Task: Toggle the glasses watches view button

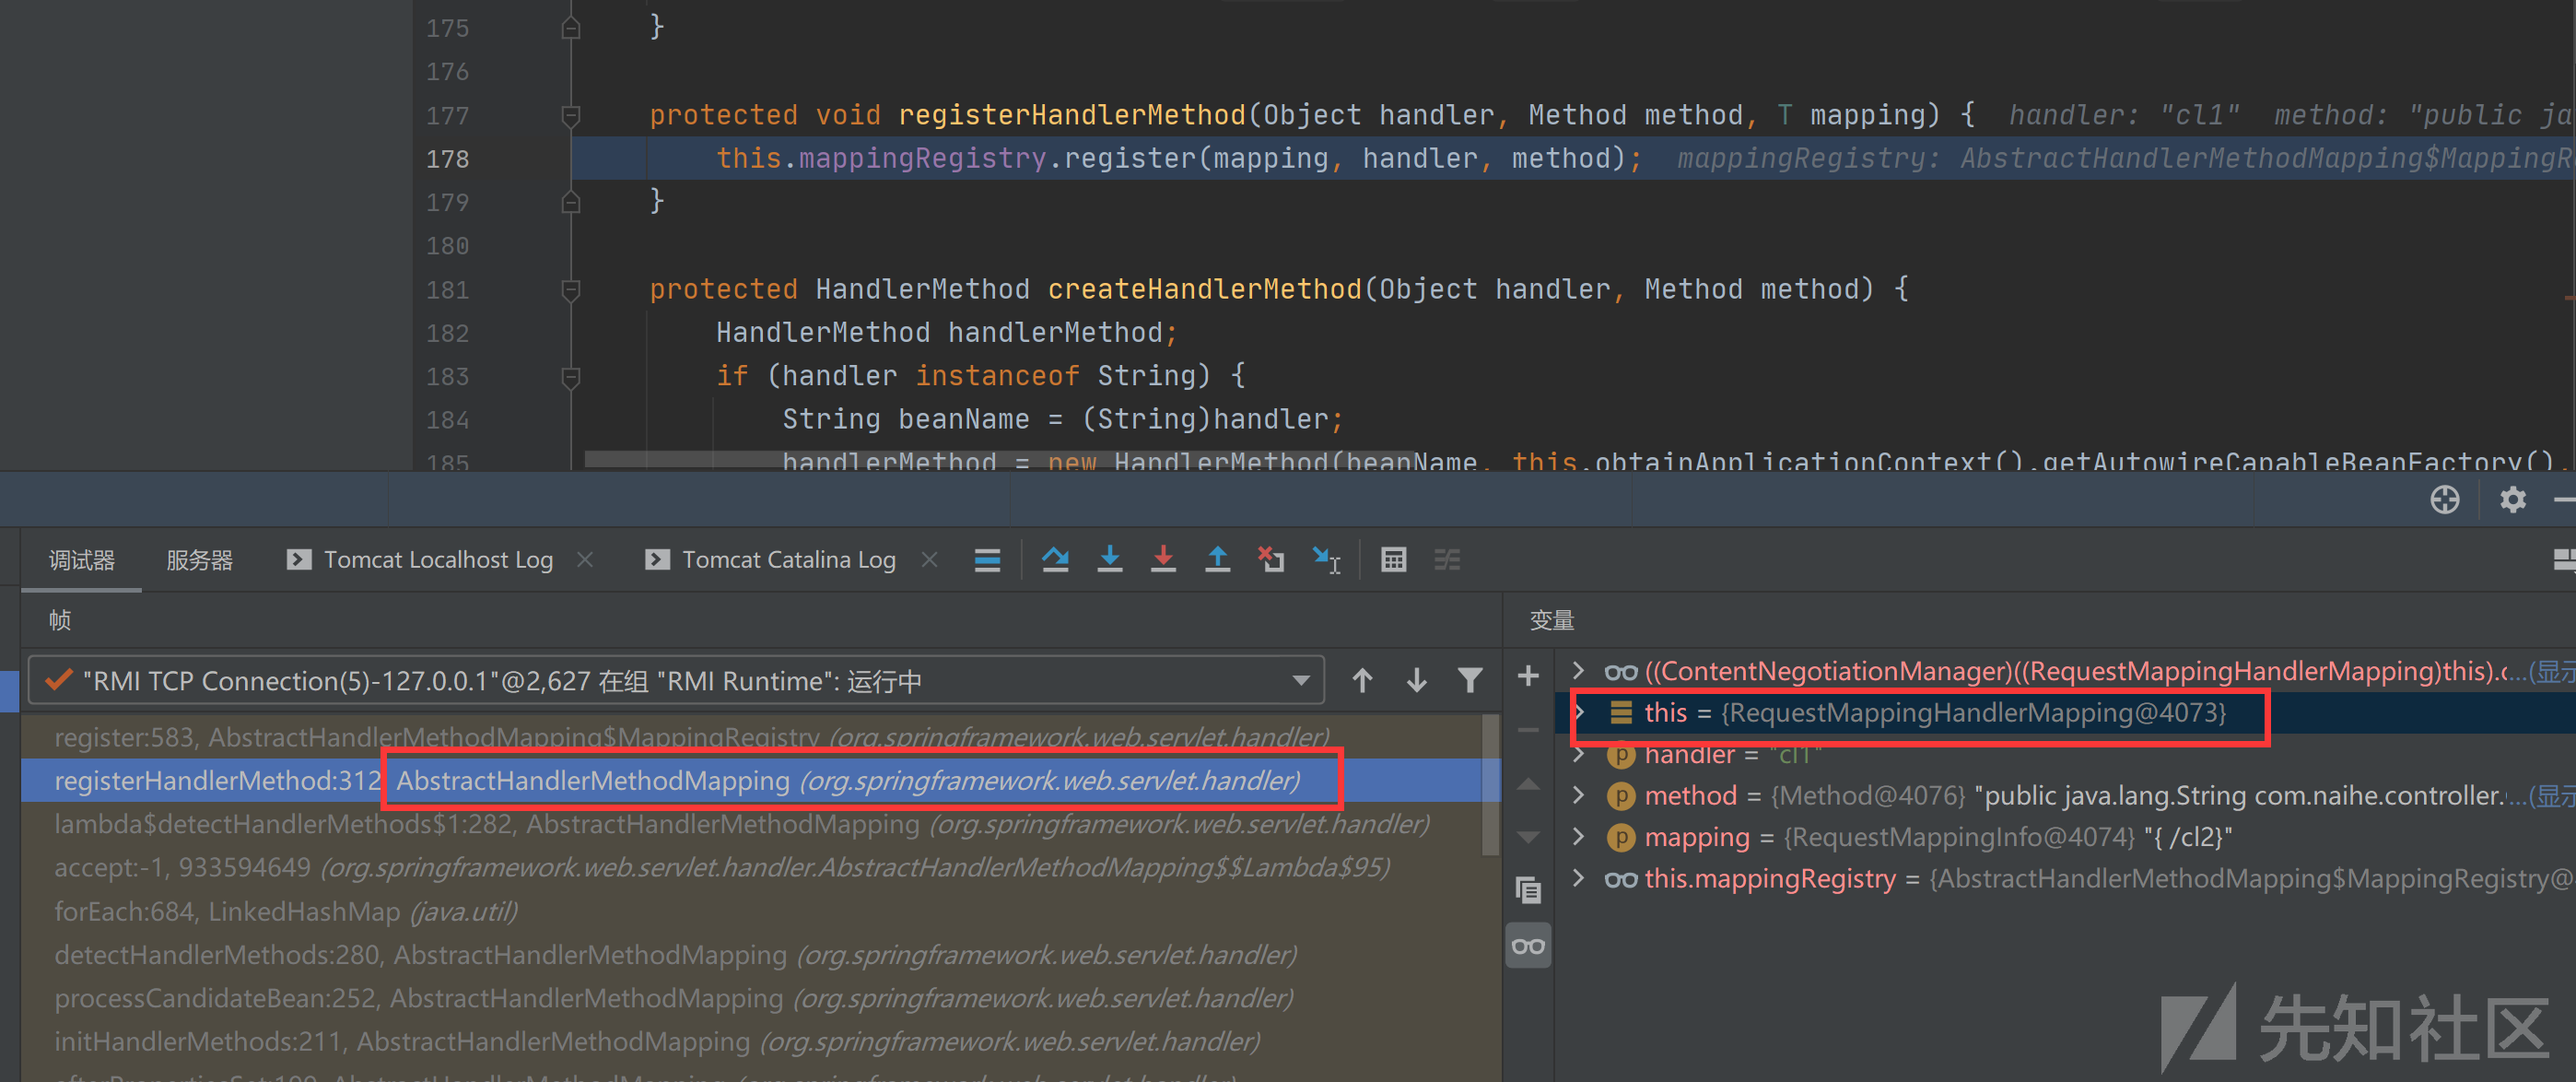Action: point(1527,946)
